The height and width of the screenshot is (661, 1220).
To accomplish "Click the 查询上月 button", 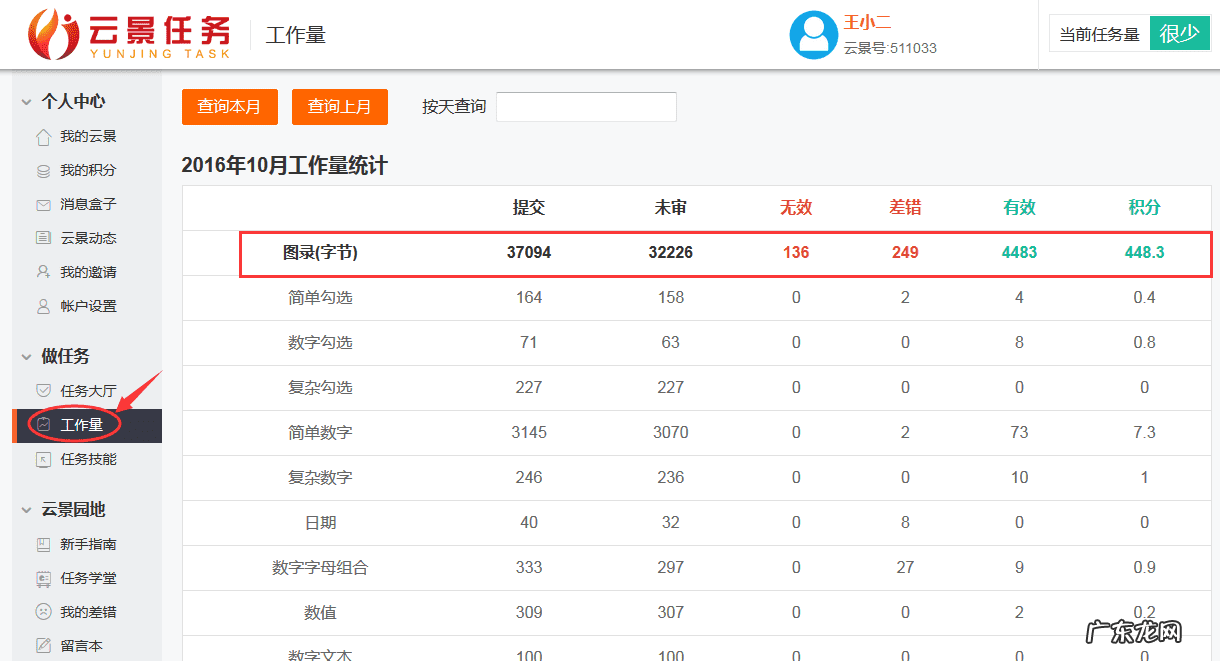I will click(x=339, y=106).
